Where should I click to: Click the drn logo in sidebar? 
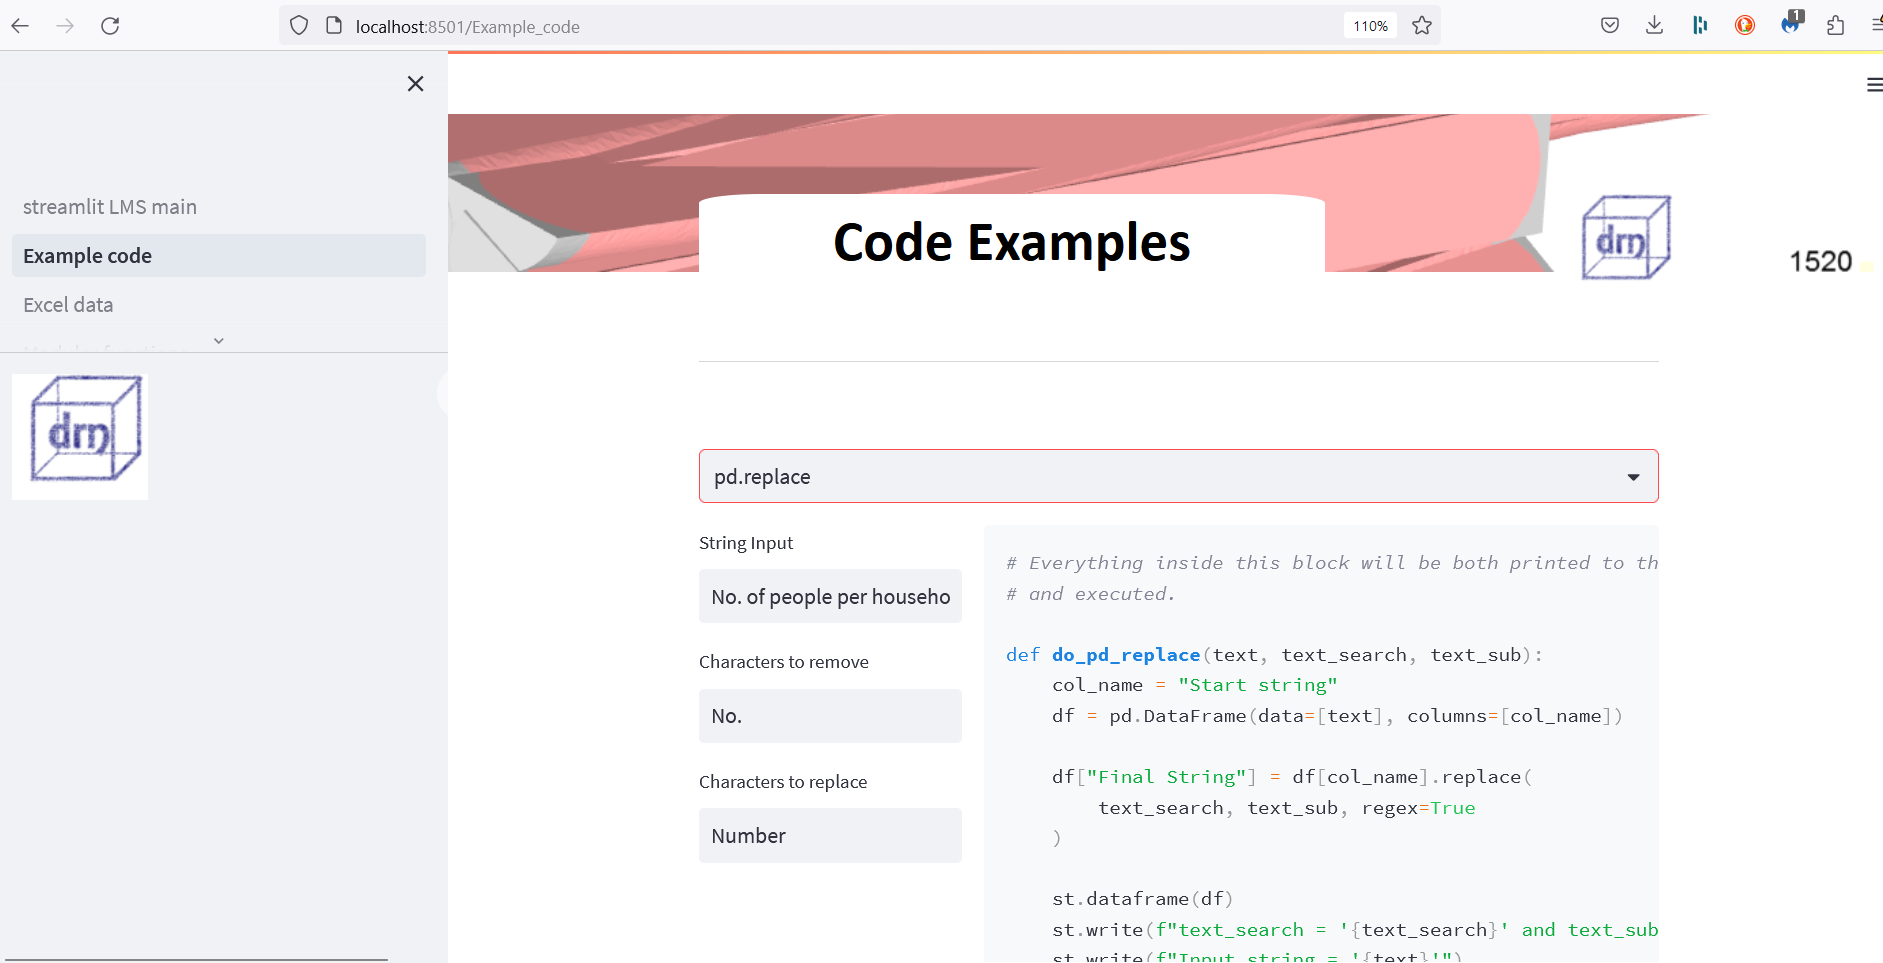pyautogui.click(x=81, y=436)
